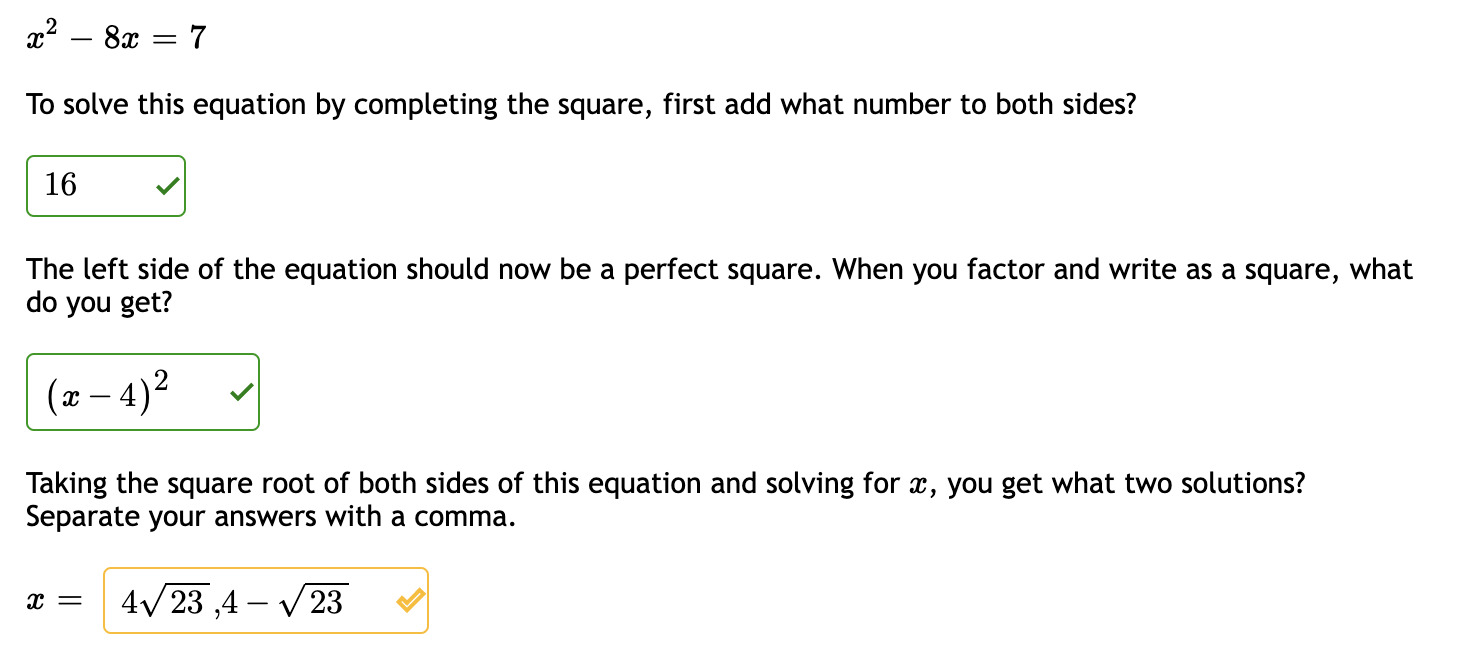Click the answer box showing (x-4)^2
This screenshot has width=1458, height=654.
click(142, 392)
